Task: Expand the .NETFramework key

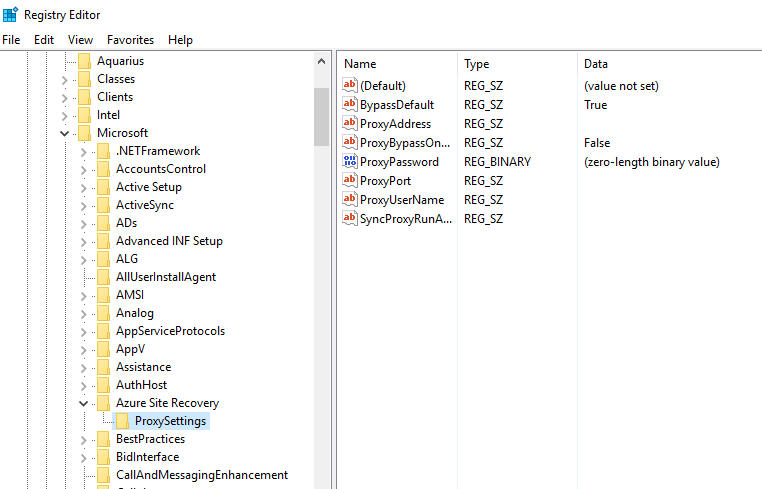Action: click(84, 152)
